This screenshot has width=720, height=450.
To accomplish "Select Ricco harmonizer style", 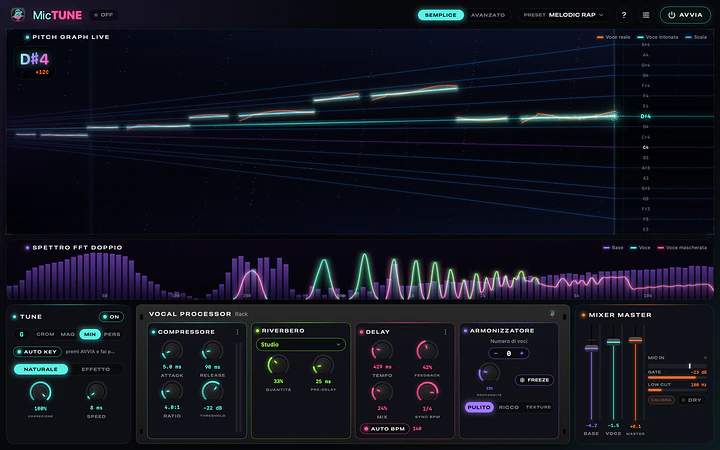I will pos(509,407).
